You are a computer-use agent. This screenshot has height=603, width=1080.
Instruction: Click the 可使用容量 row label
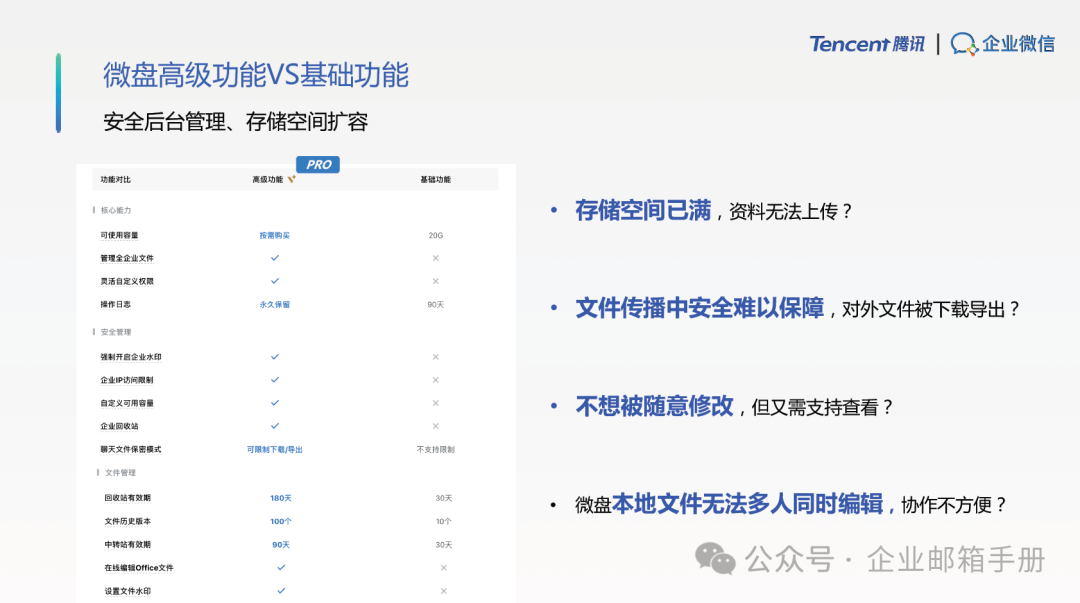pyautogui.click(x=119, y=236)
